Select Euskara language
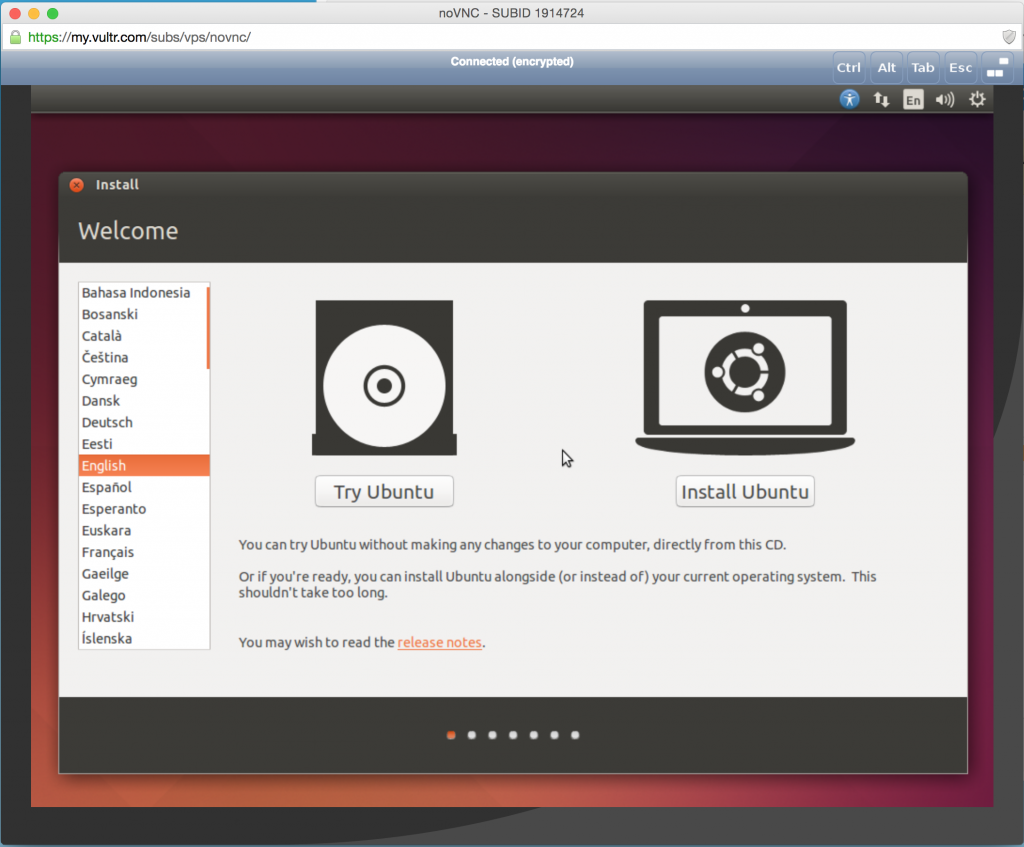 tap(142, 530)
